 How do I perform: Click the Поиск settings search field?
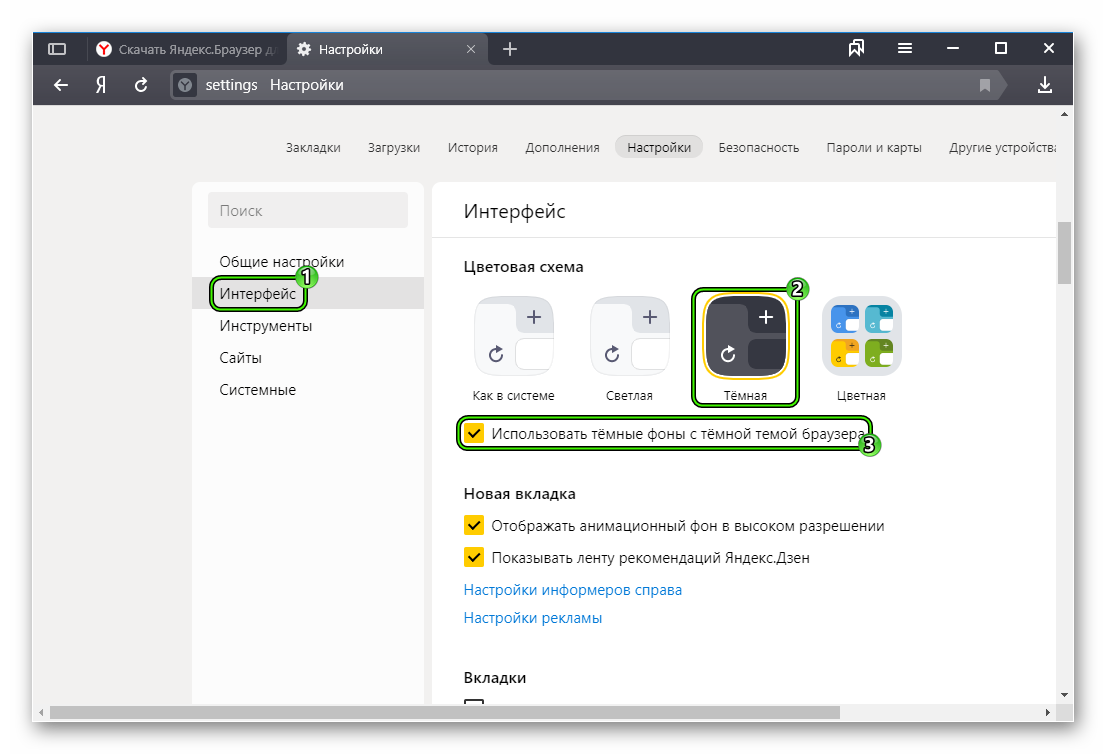click(308, 211)
